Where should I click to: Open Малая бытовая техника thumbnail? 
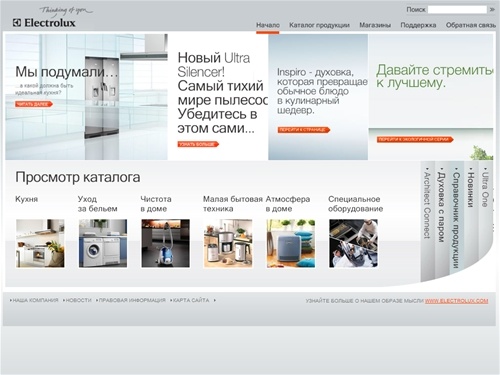[228, 243]
